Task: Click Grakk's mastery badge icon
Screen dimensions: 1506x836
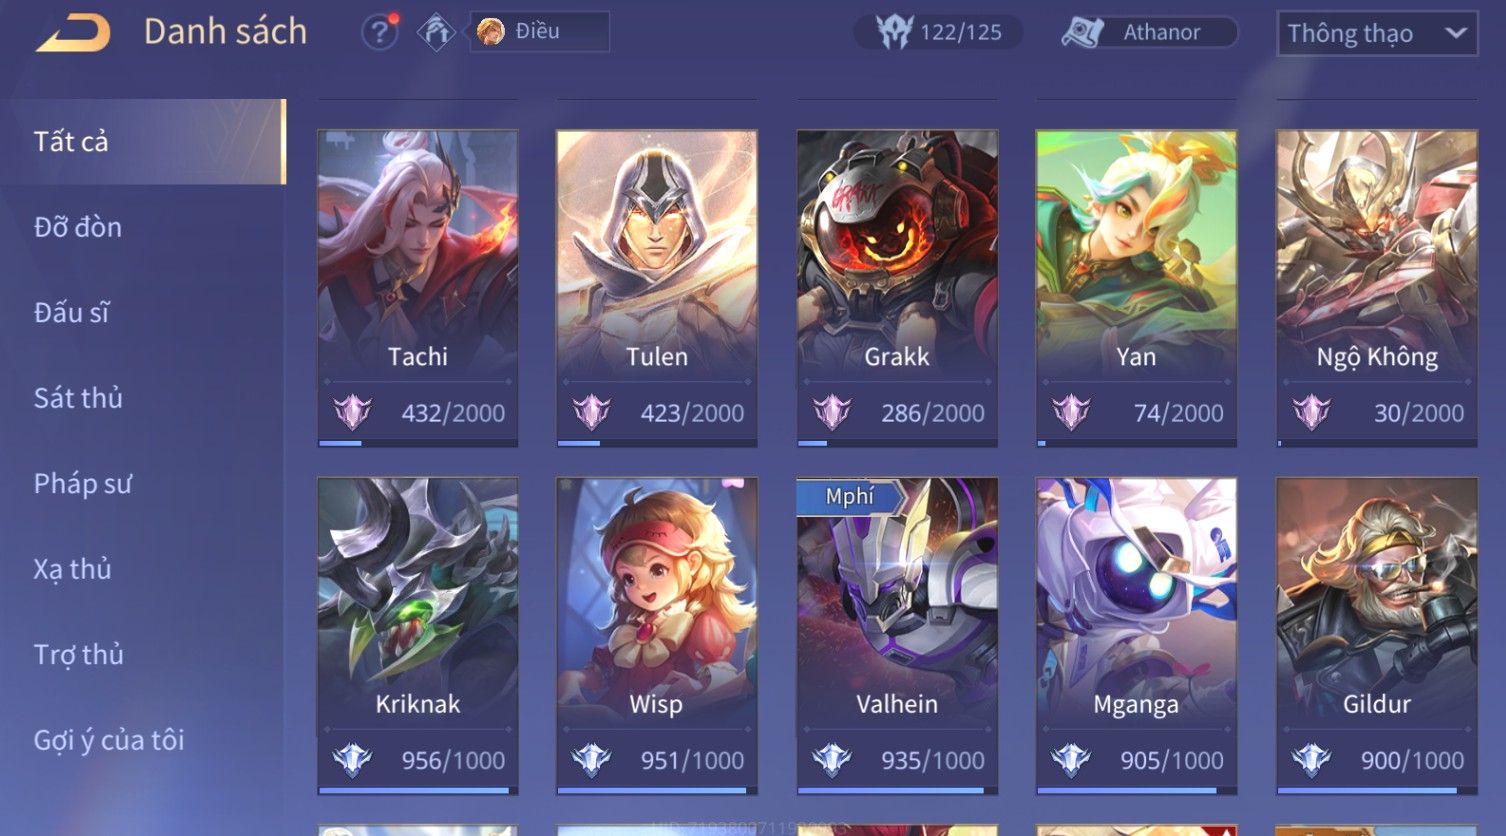Action: 831,412
